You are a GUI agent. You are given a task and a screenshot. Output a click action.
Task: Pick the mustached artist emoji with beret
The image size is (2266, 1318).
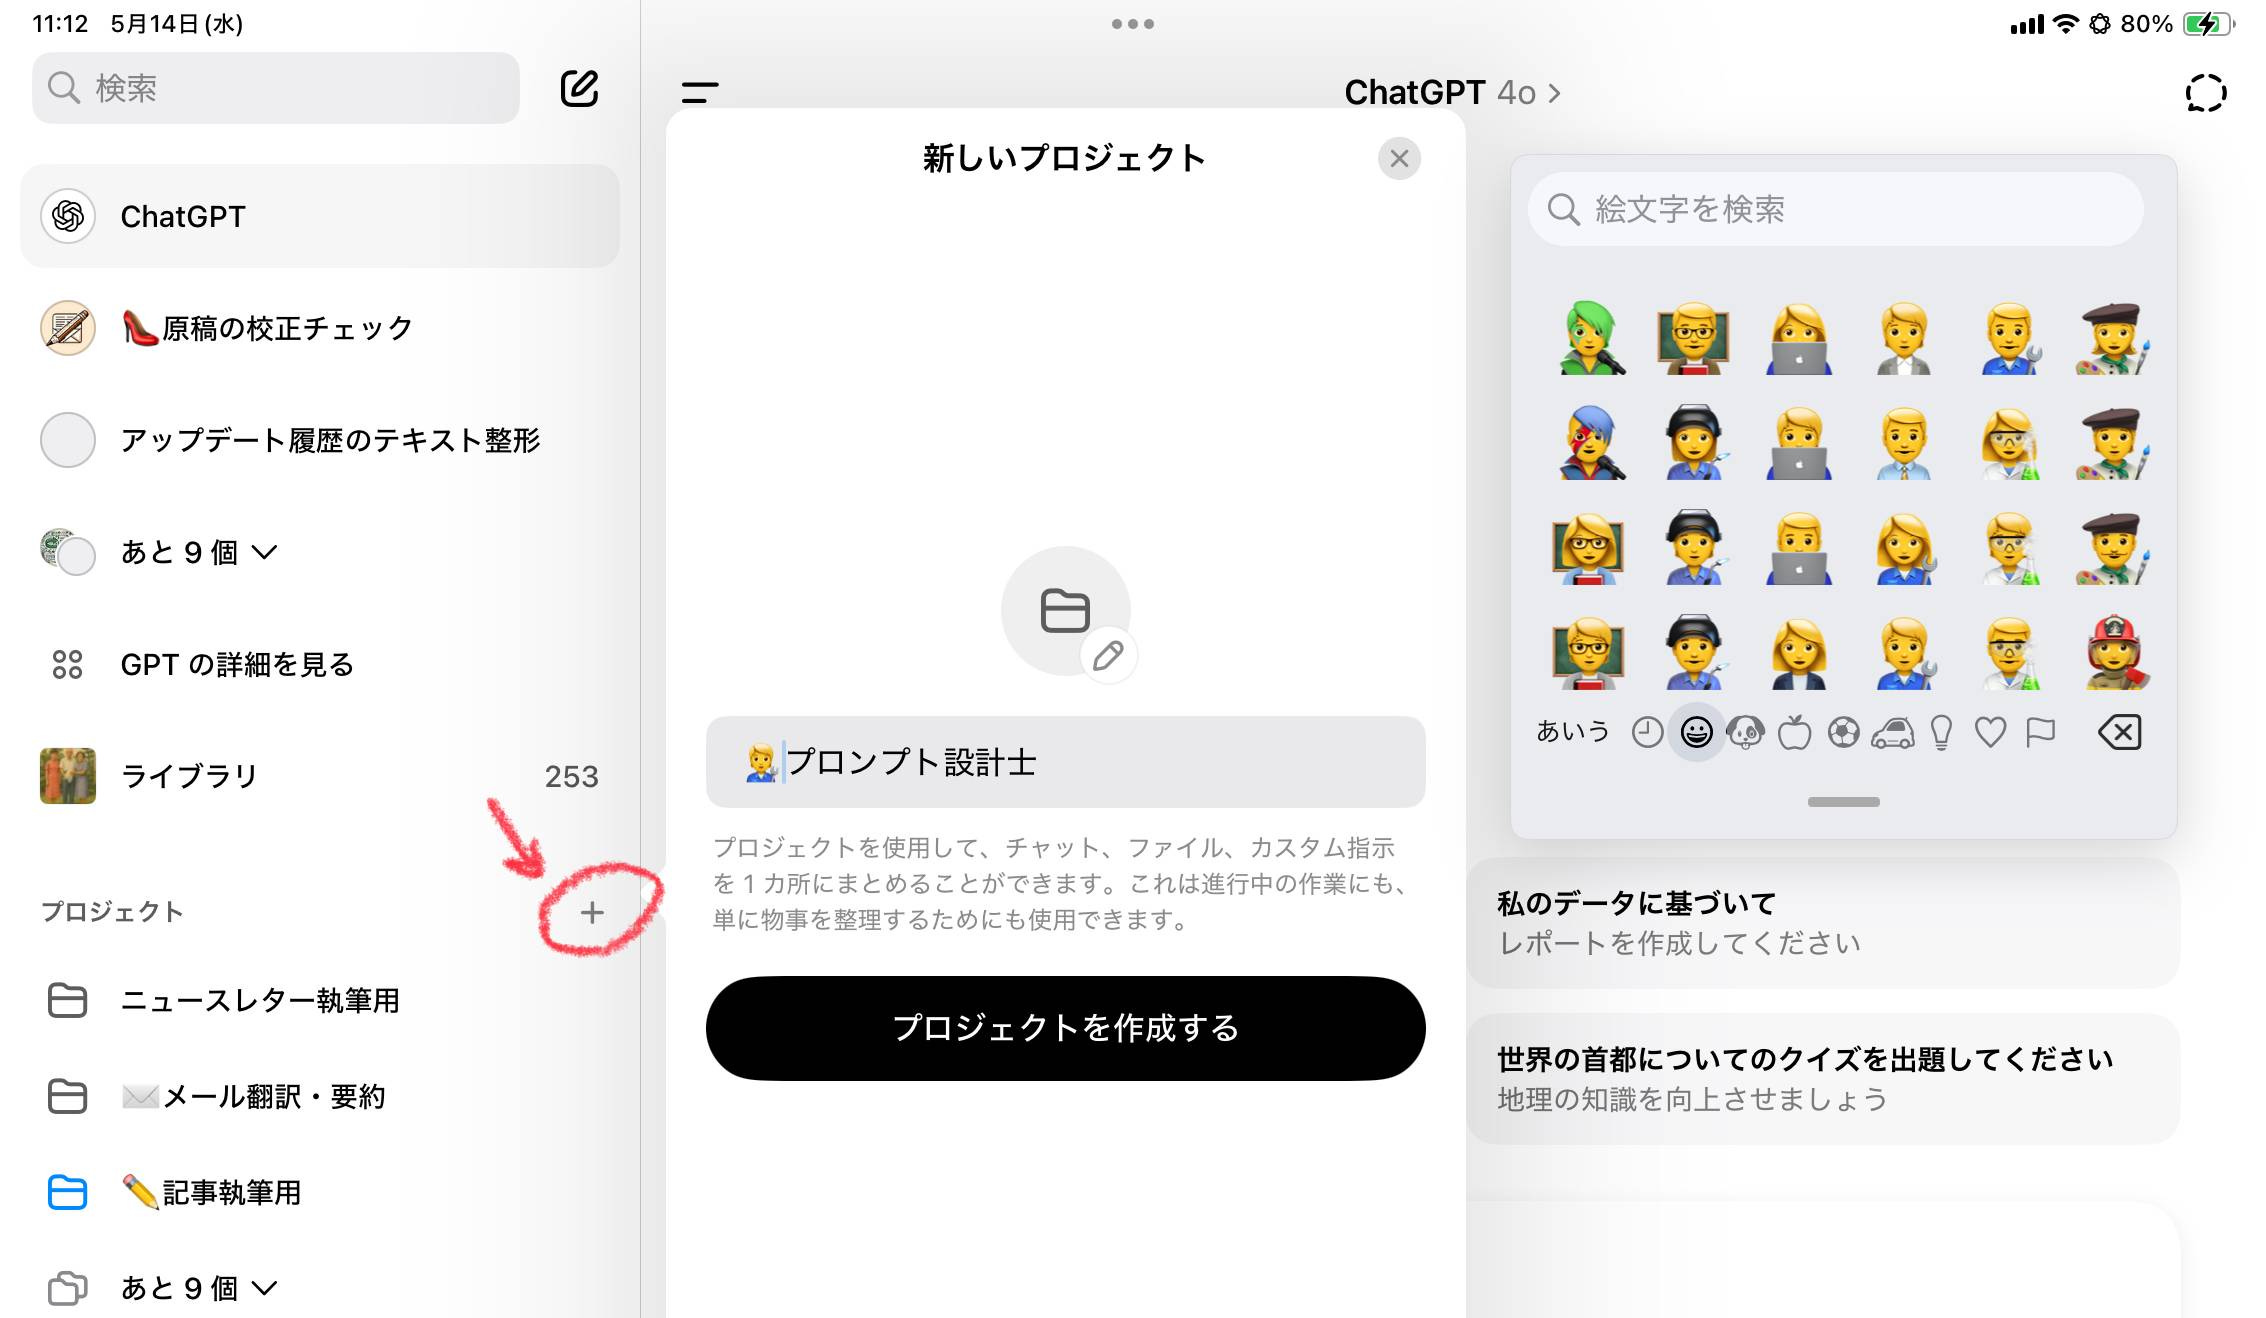click(x=2114, y=548)
